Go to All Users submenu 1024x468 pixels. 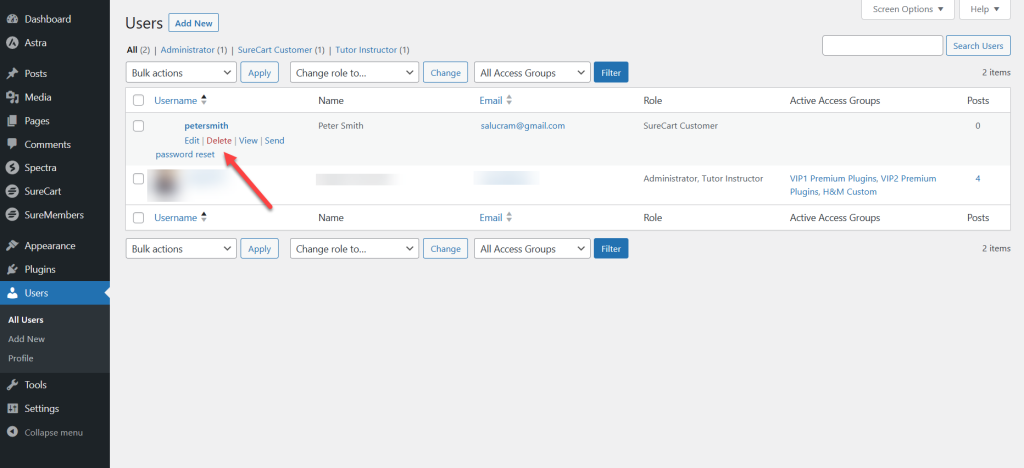[25, 320]
